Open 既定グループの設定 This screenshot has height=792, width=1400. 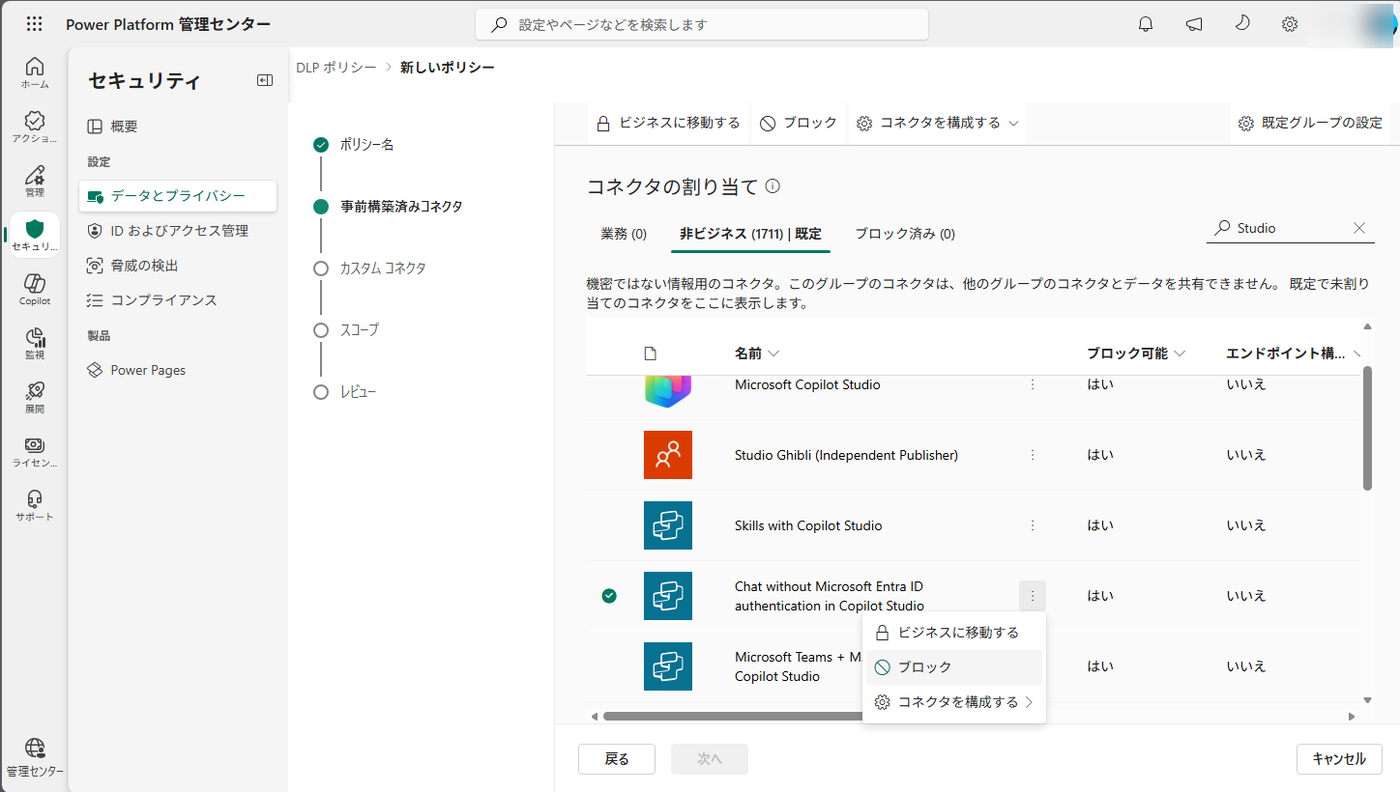(x=1310, y=123)
